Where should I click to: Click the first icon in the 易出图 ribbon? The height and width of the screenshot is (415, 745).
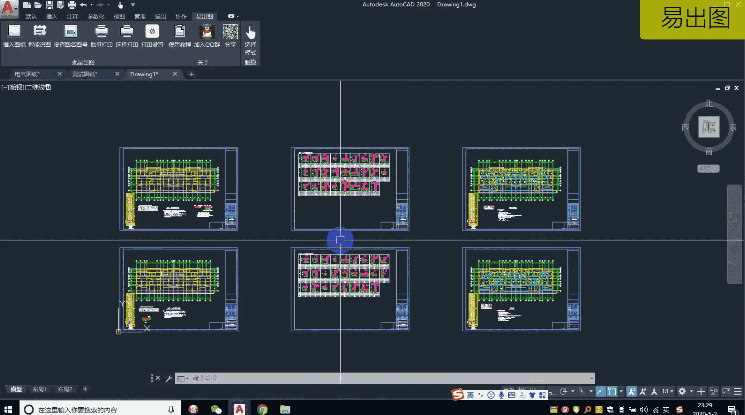click(15, 32)
